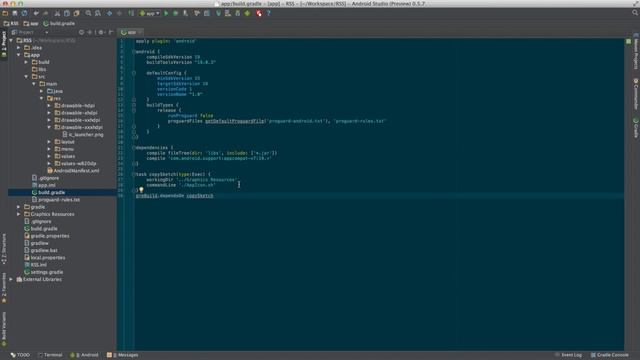Image resolution: width=640 pixels, height=360 pixels.
Task: Click the yellow intention lightbulb in editor
Action: (141, 190)
